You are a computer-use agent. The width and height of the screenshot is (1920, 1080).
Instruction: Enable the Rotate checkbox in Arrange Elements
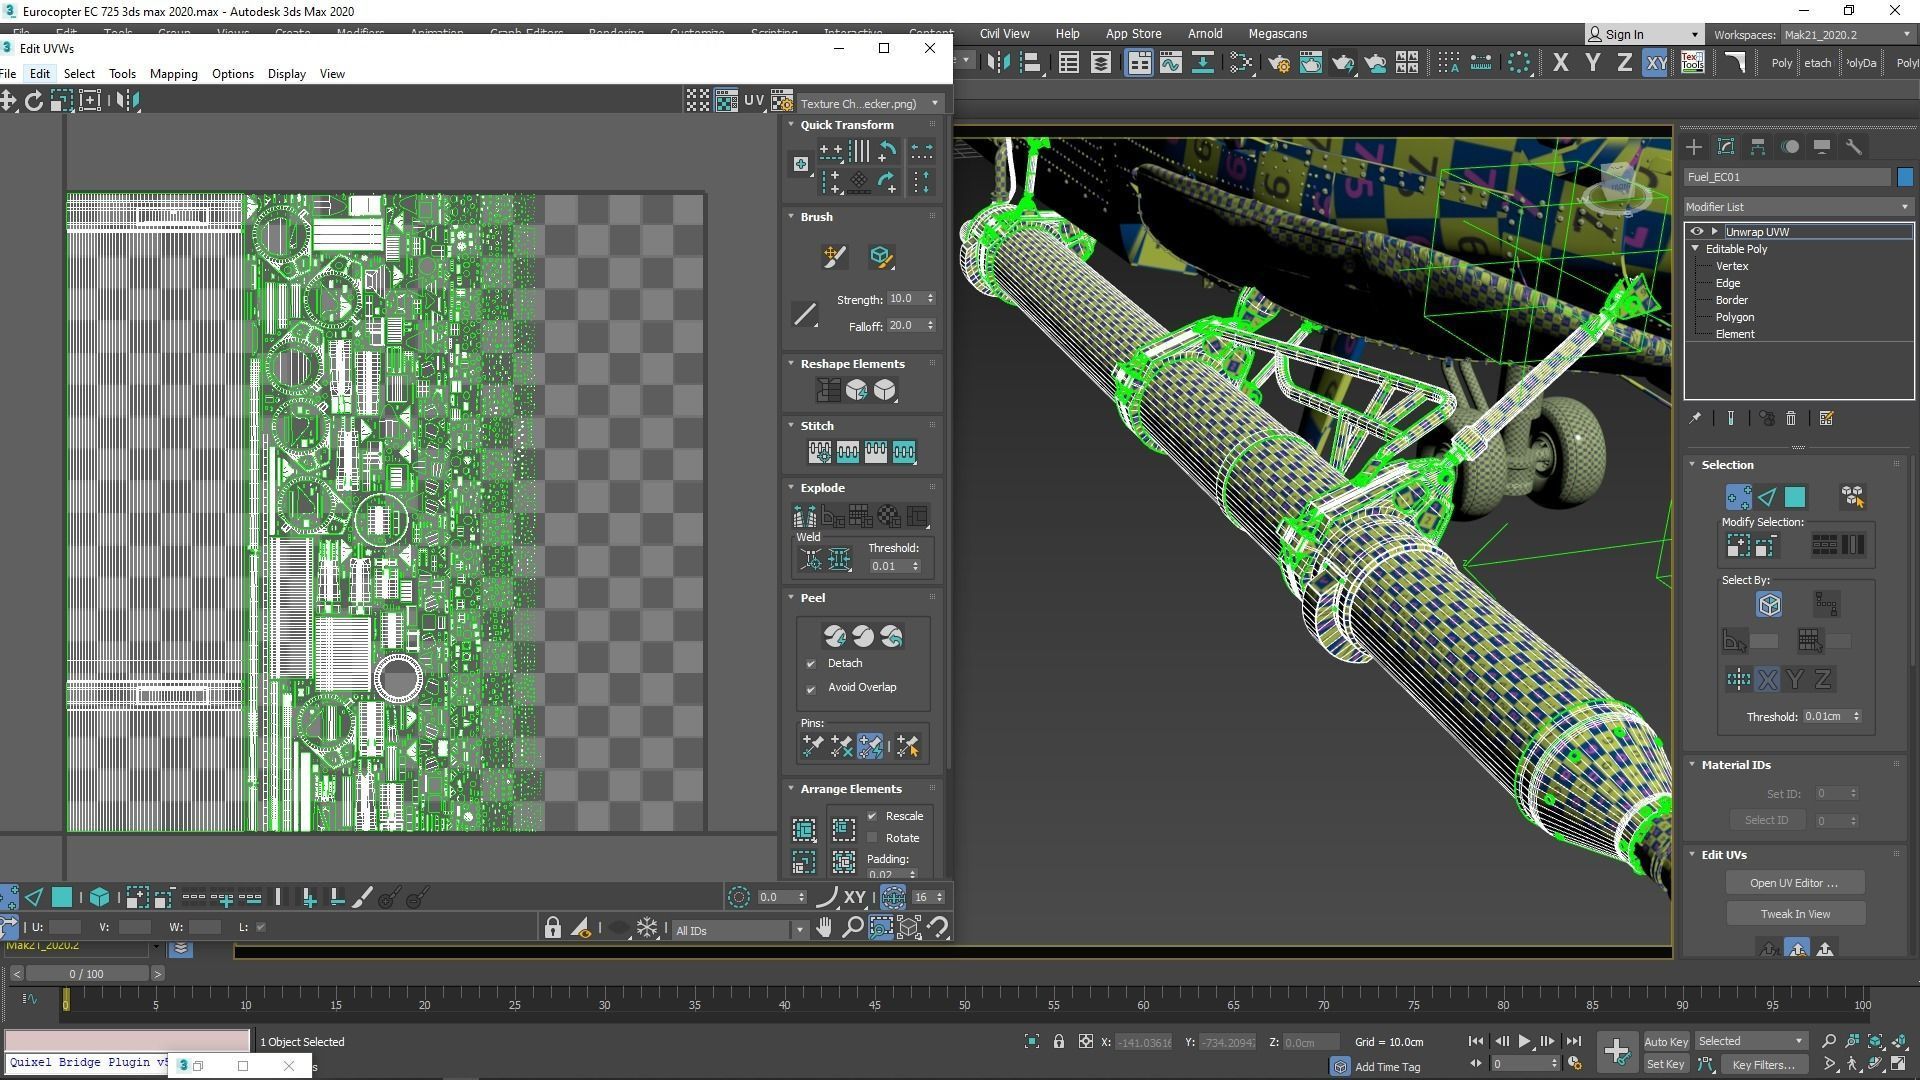point(872,838)
